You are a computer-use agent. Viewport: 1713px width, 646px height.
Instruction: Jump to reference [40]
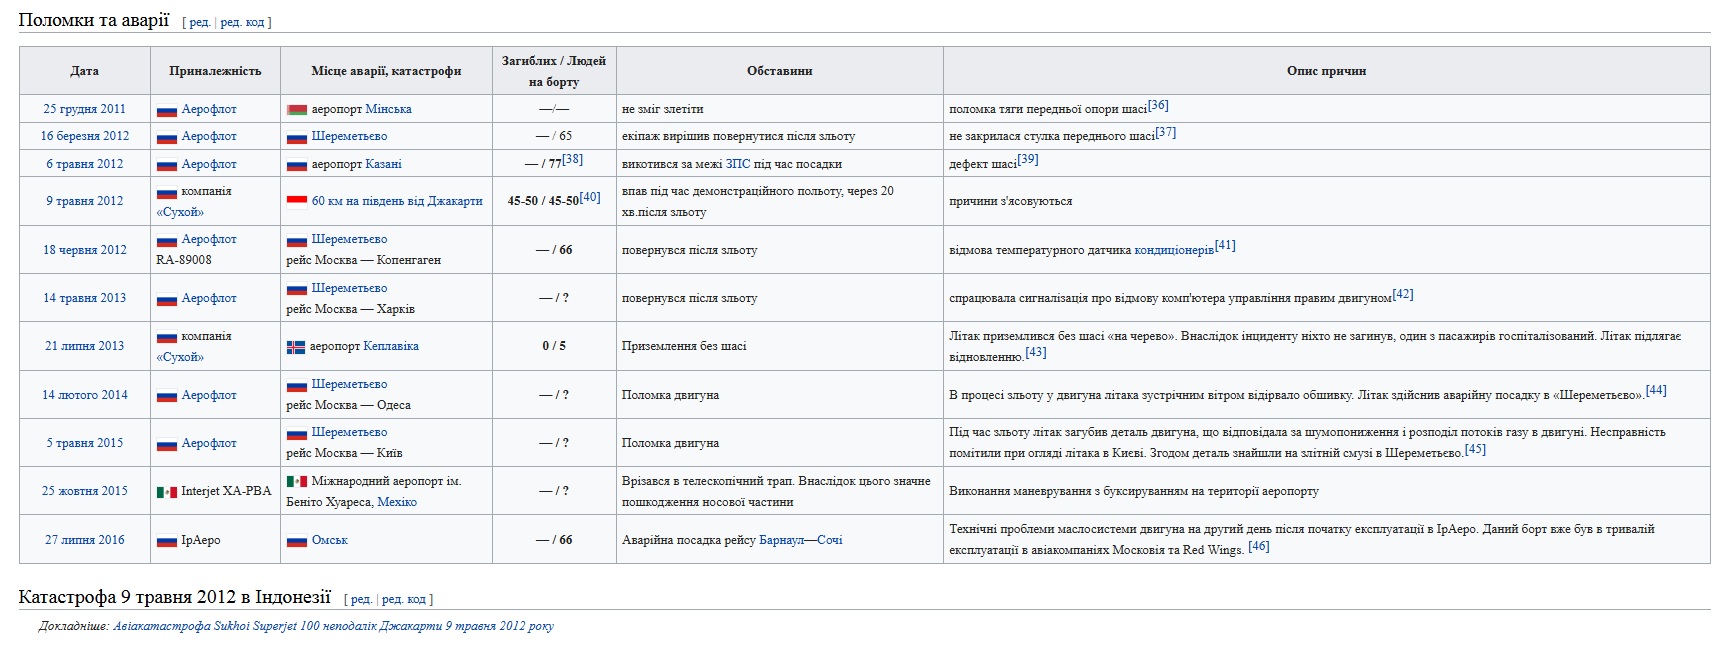[590, 197]
